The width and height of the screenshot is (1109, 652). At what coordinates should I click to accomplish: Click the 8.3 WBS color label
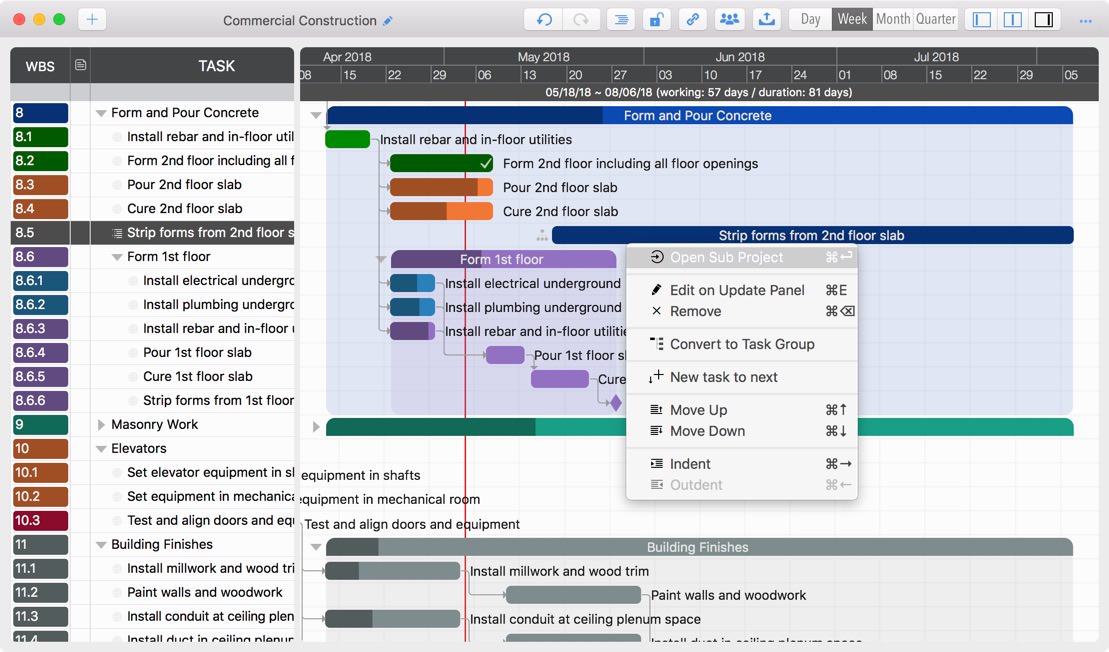[x=40, y=185]
